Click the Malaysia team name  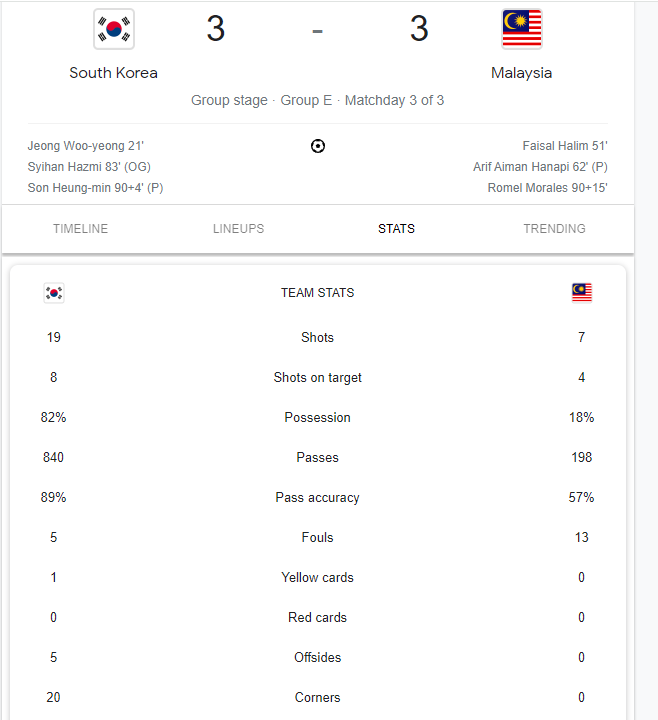point(521,73)
